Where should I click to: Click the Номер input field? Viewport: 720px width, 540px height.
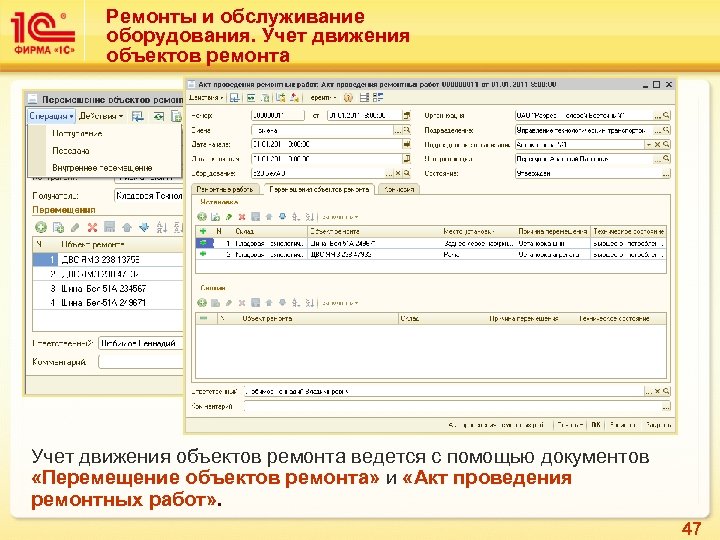click(278, 115)
